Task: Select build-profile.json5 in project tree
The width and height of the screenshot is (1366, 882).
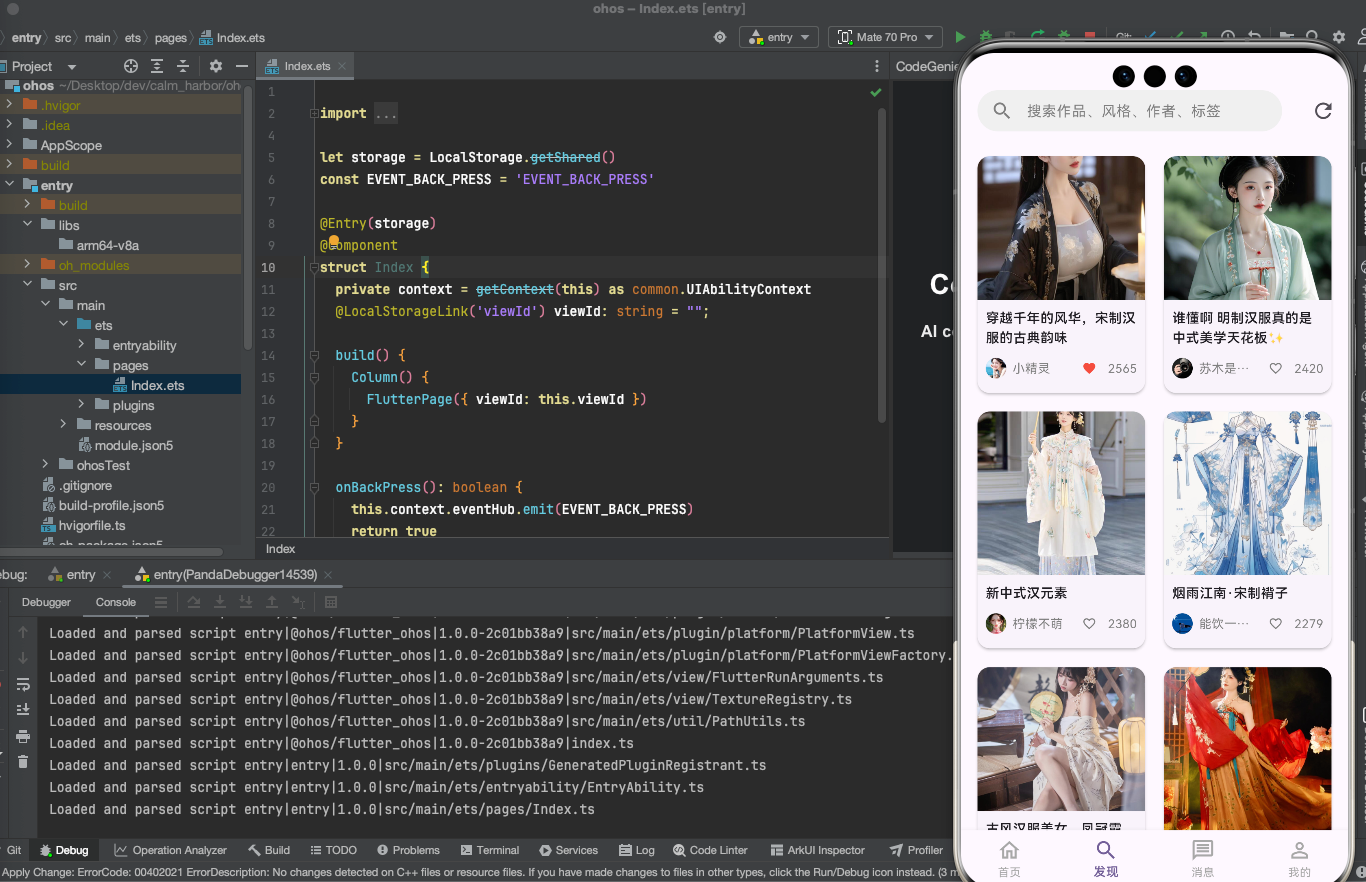Action: click(x=102, y=505)
